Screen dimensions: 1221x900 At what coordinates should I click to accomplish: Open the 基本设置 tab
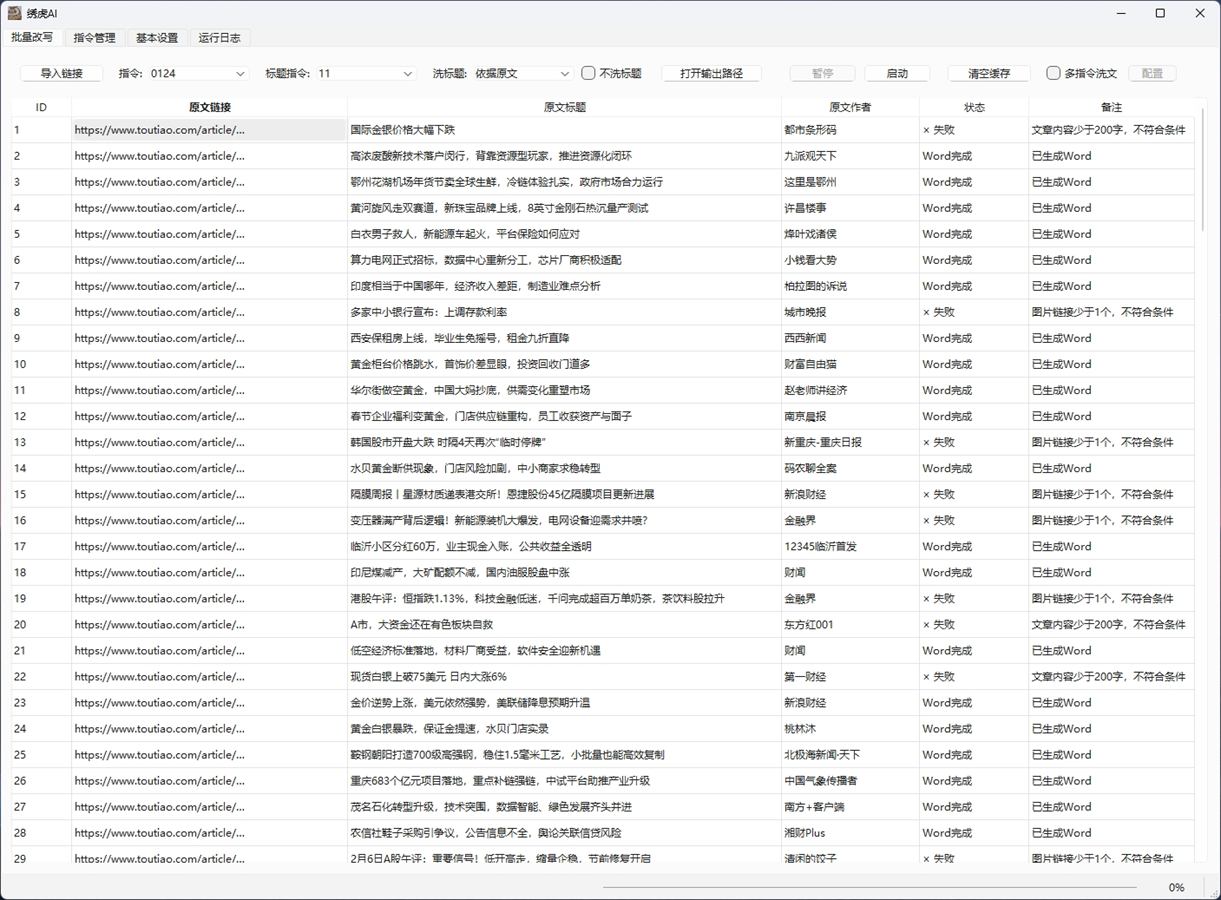point(157,38)
